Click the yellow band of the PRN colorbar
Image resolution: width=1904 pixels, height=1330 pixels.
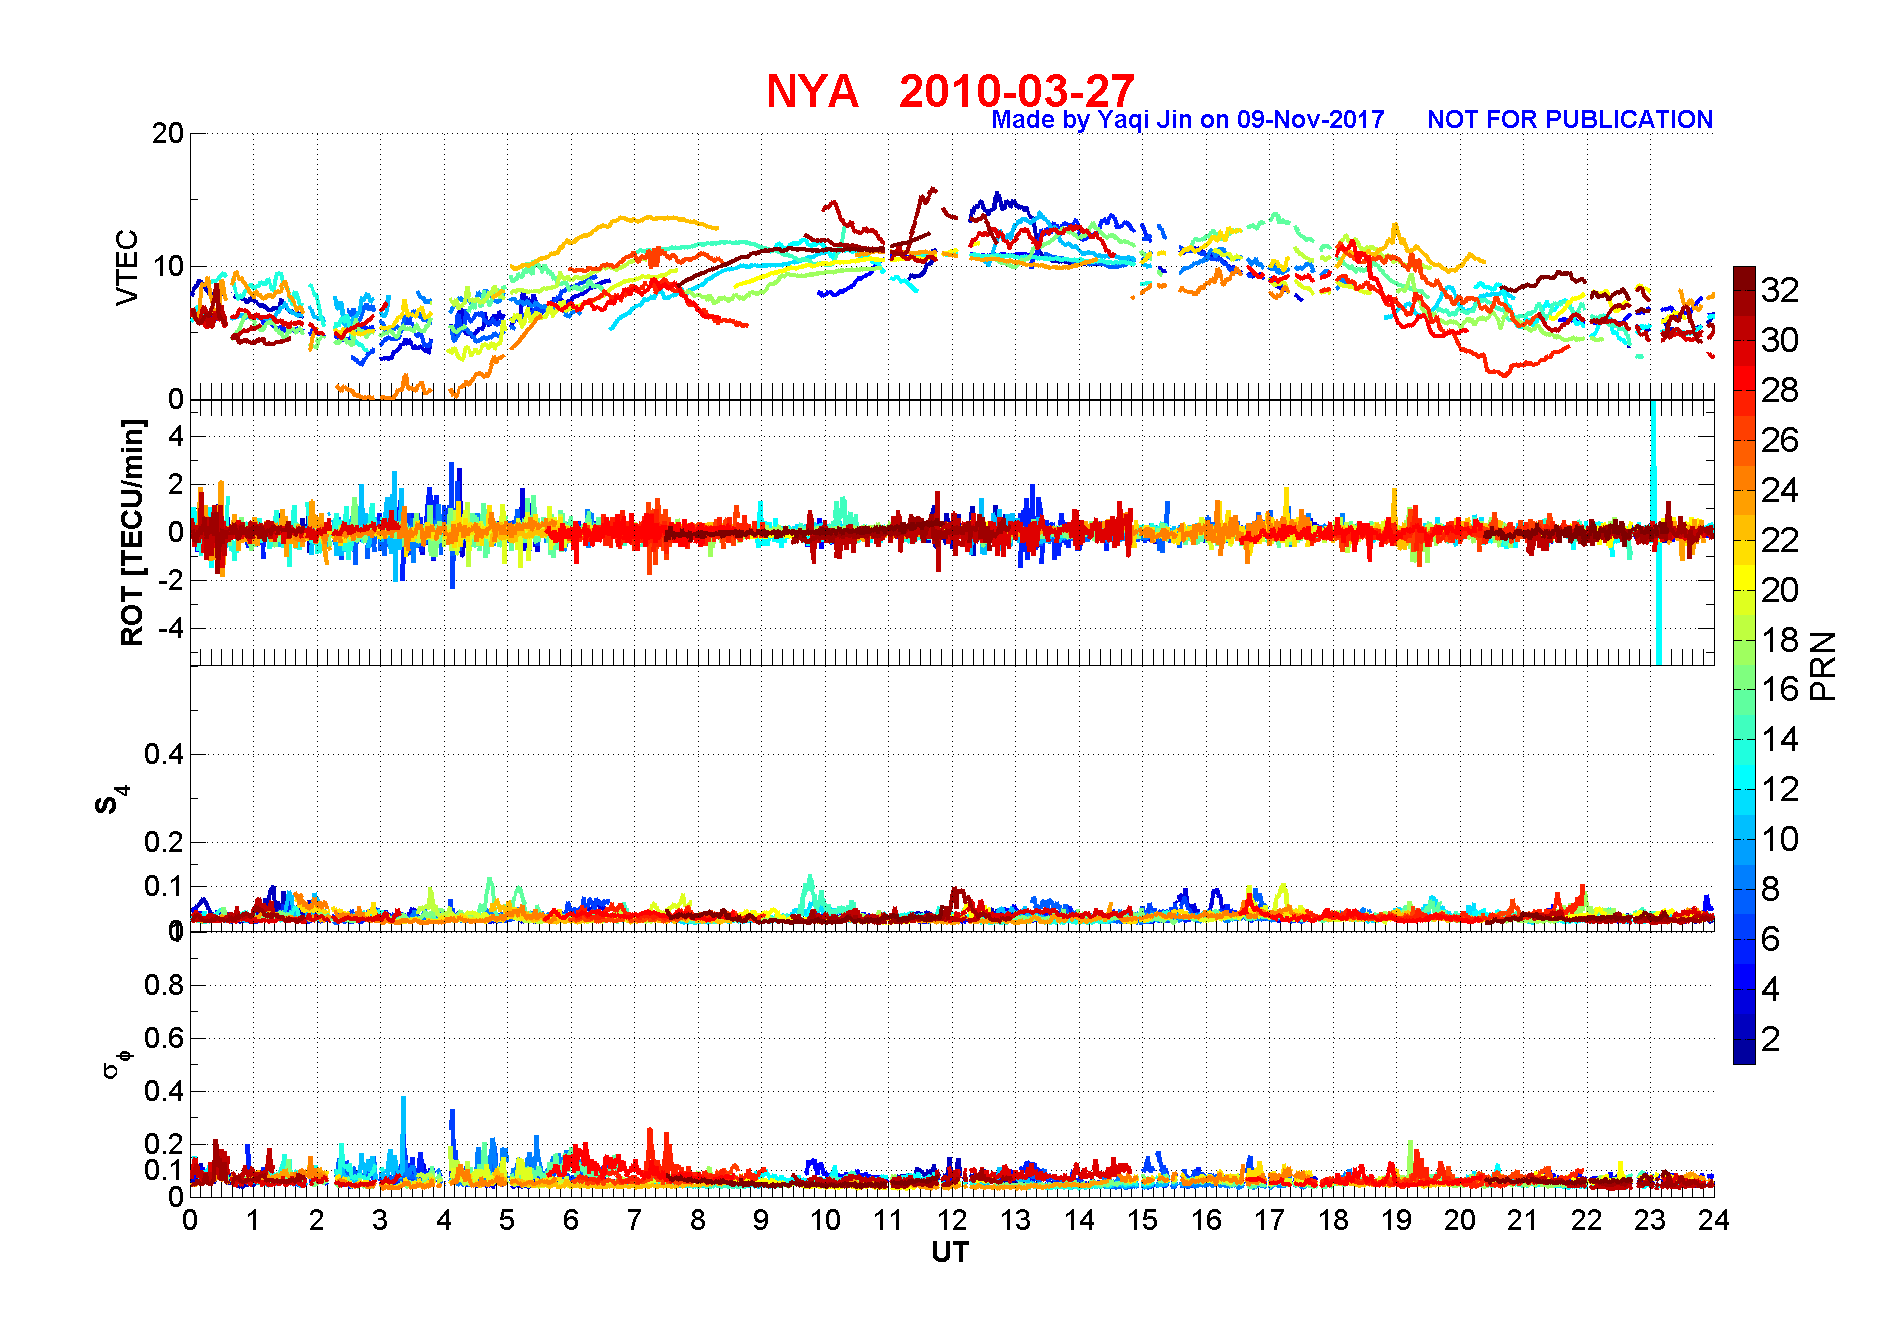[x=1744, y=578]
